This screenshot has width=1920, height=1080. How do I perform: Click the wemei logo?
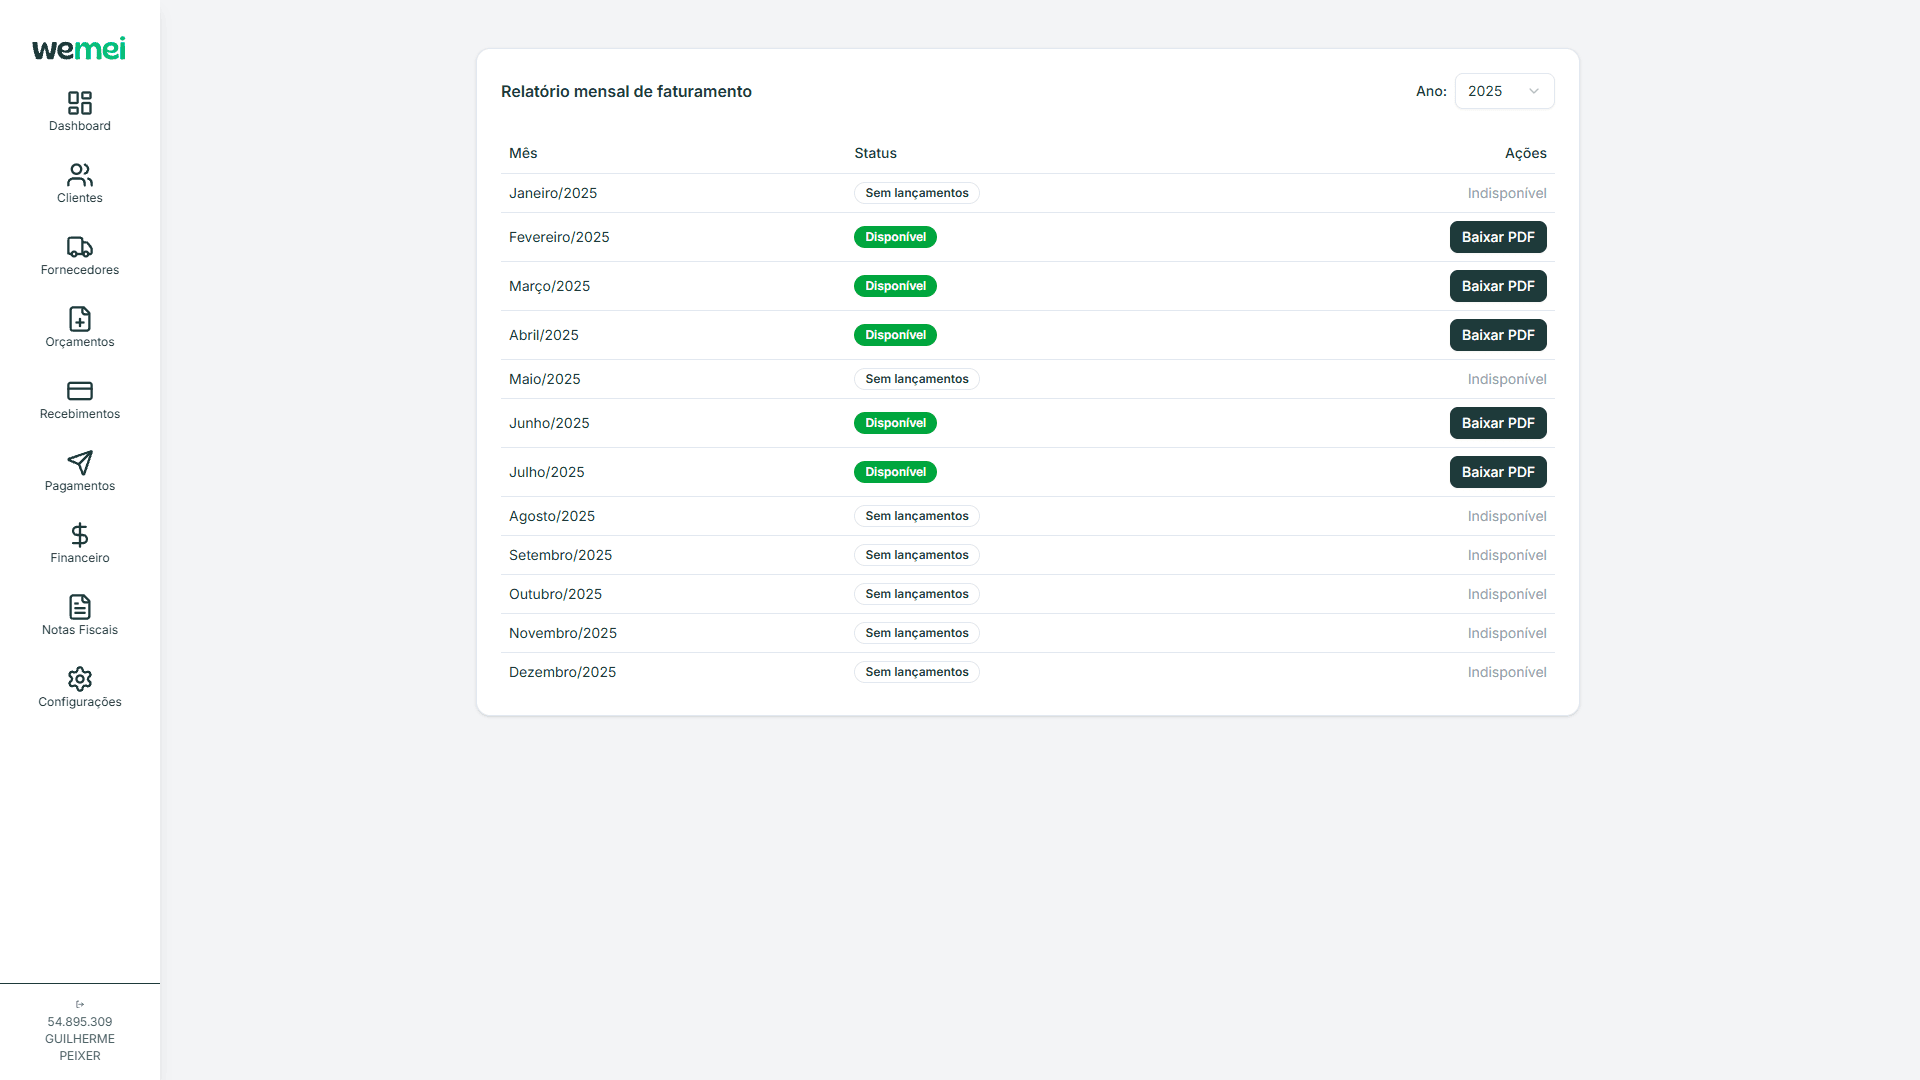click(x=79, y=49)
